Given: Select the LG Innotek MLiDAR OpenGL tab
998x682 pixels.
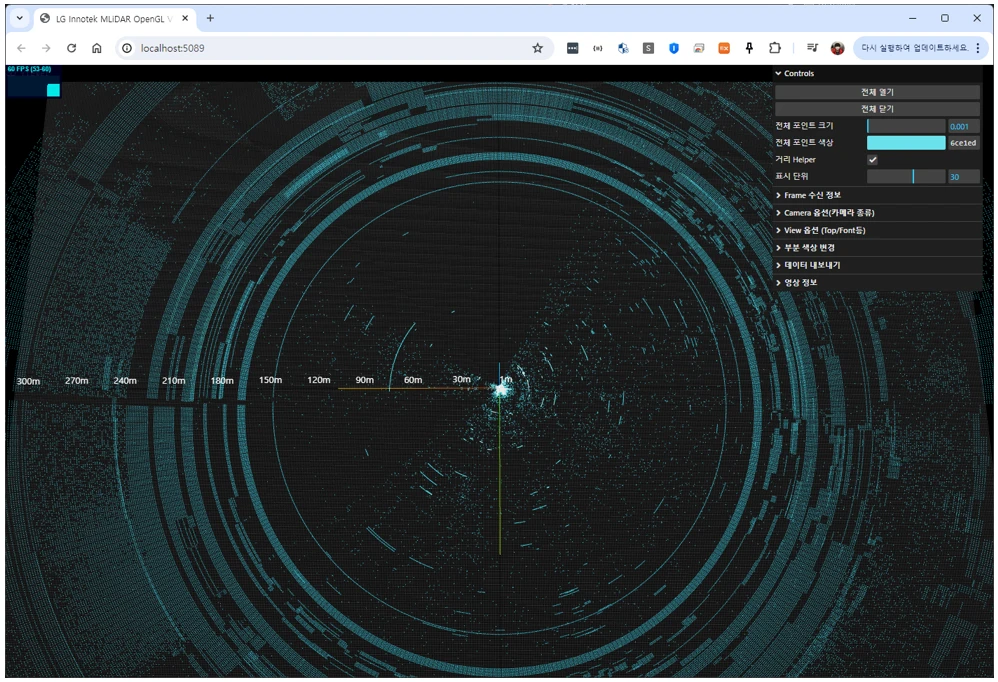Looking at the screenshot, I should [x=113, y=19].
